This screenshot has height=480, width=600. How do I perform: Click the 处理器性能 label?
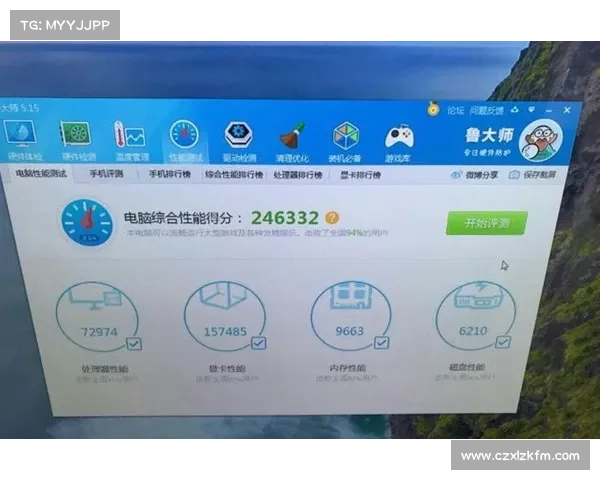coord(104,369)
